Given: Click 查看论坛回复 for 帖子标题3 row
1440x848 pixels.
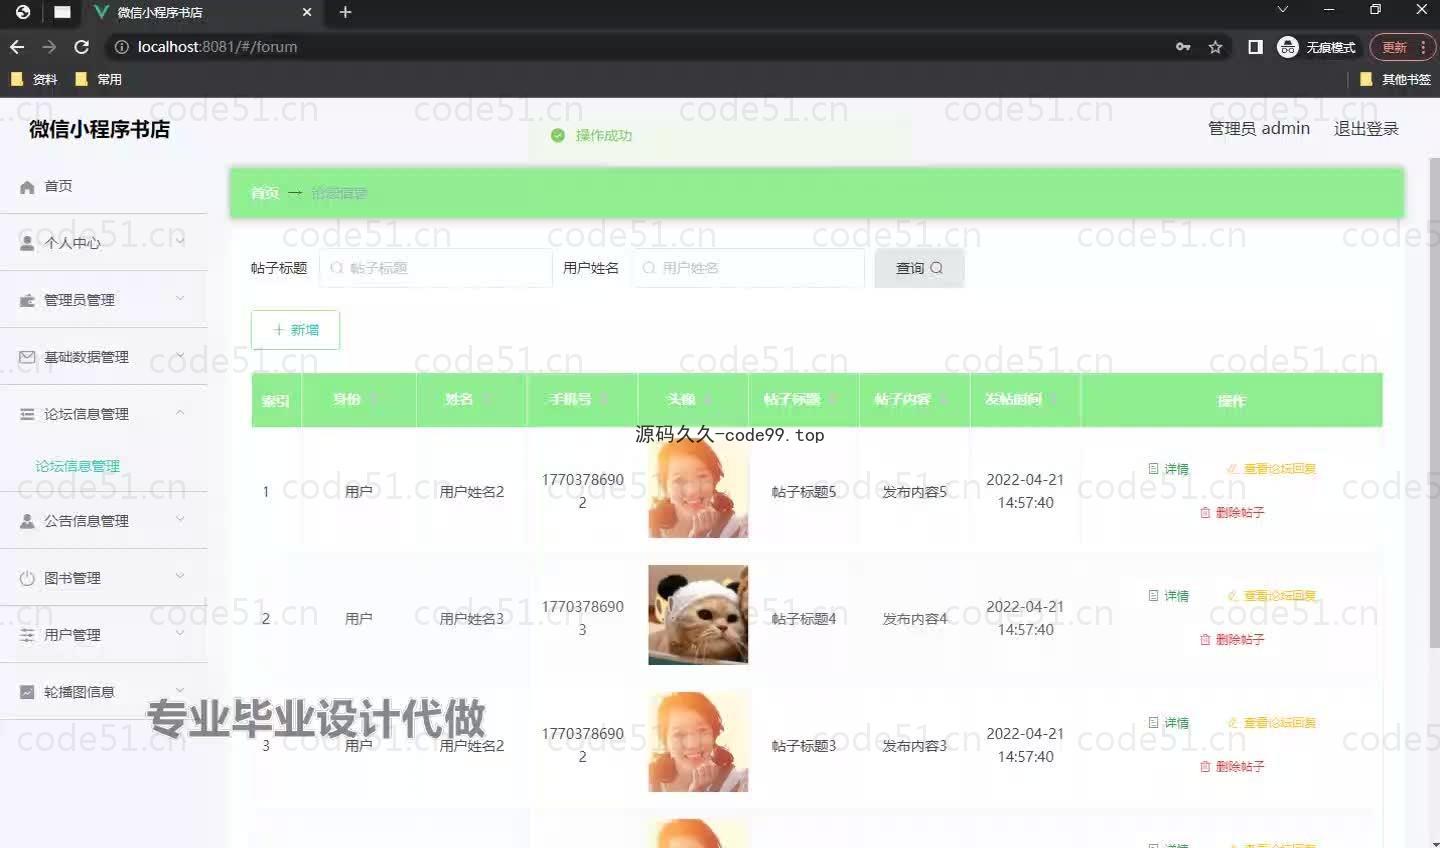Looking at the screenshot, I should point(1271,723).
